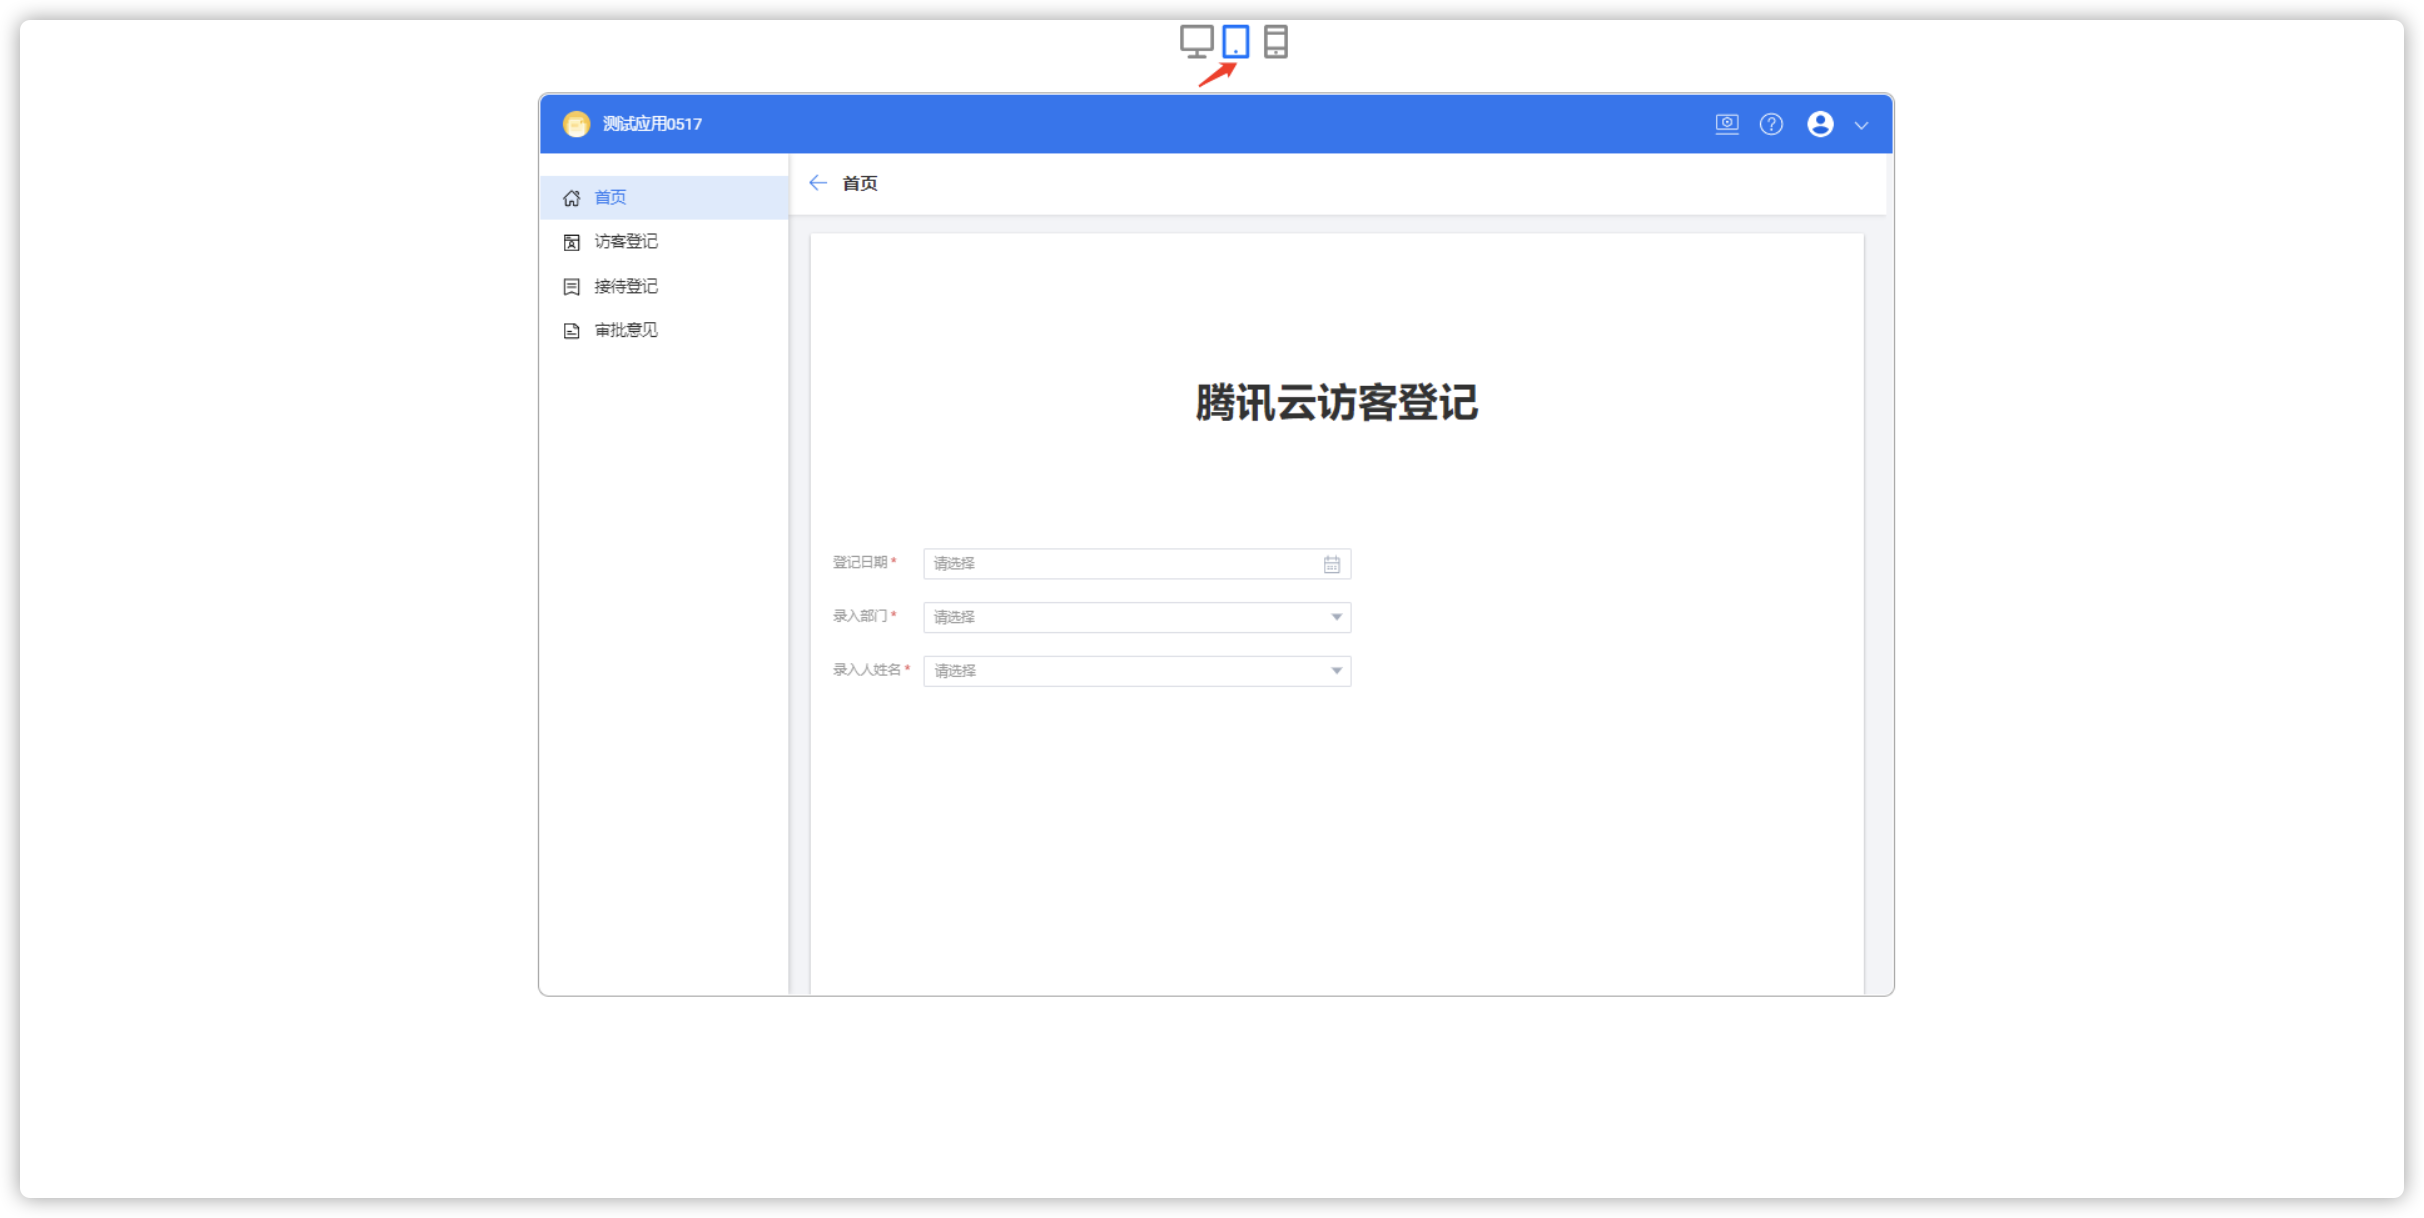Click the 访客登记 form icon
The image size is (2424, 1218).
[571, 242]
